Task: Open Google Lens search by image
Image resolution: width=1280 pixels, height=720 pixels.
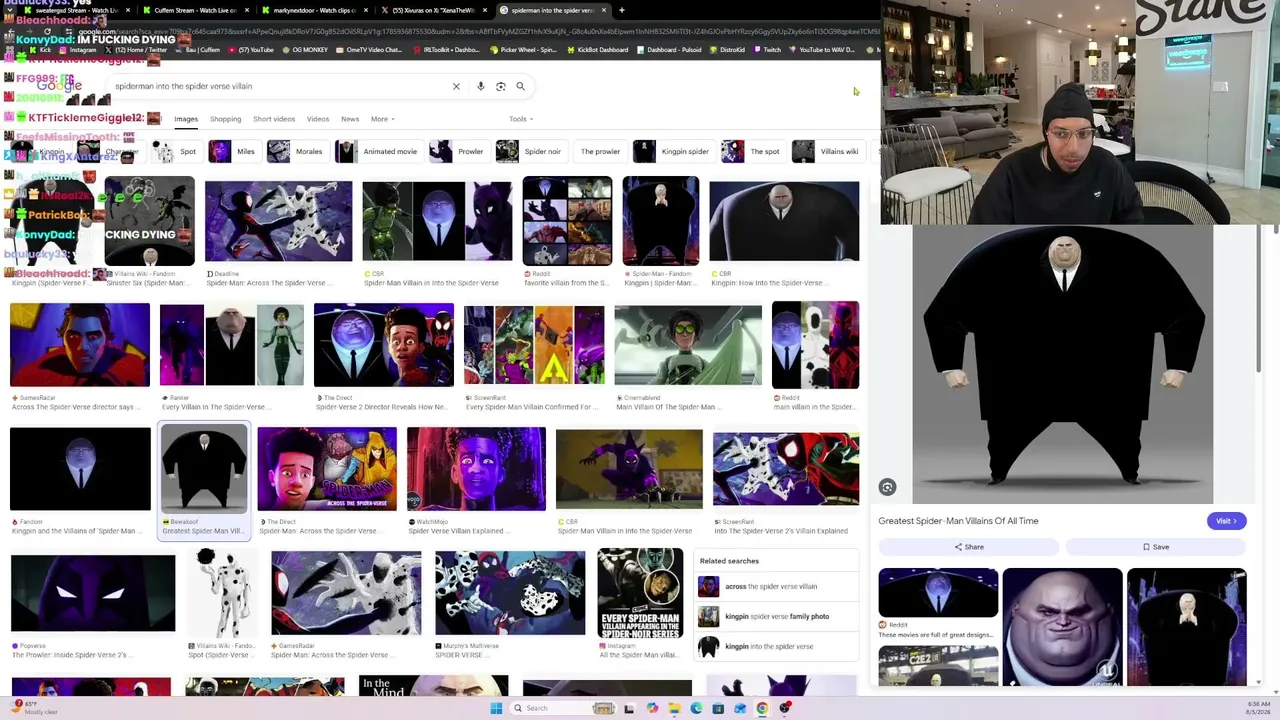Action: point(501,86)
